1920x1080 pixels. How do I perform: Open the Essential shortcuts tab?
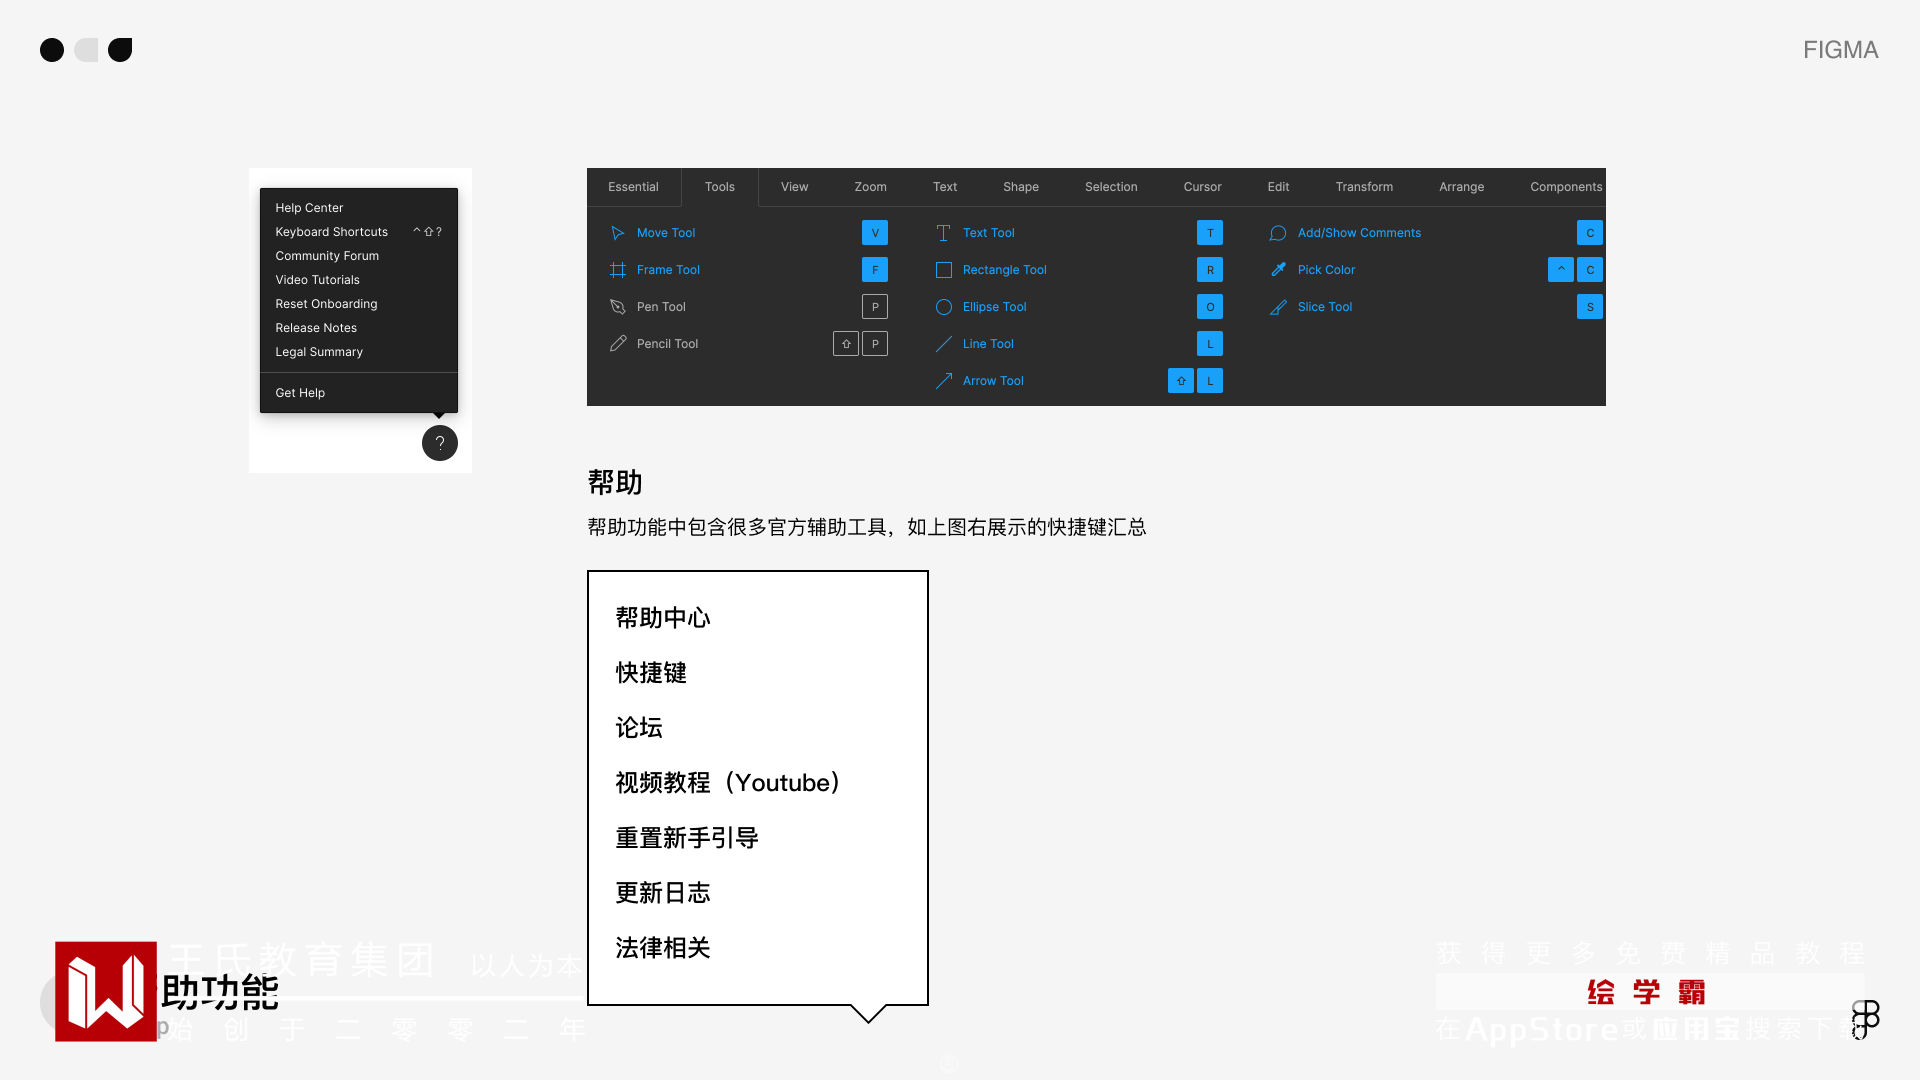633,187
